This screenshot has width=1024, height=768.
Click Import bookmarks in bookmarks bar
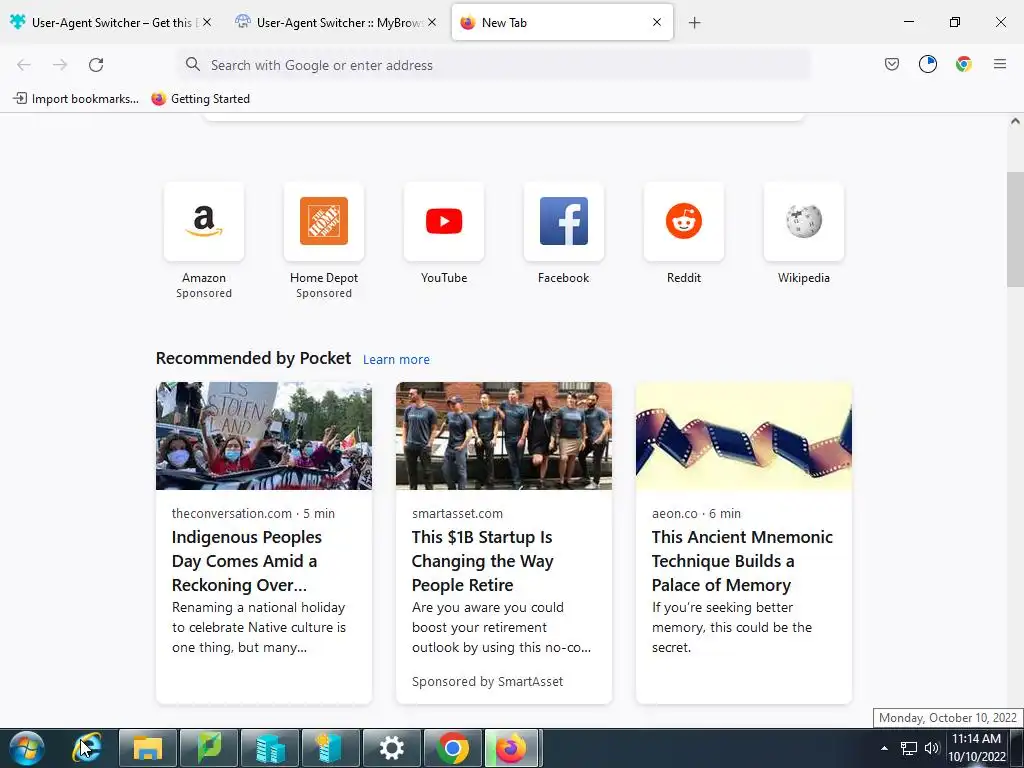76,99
